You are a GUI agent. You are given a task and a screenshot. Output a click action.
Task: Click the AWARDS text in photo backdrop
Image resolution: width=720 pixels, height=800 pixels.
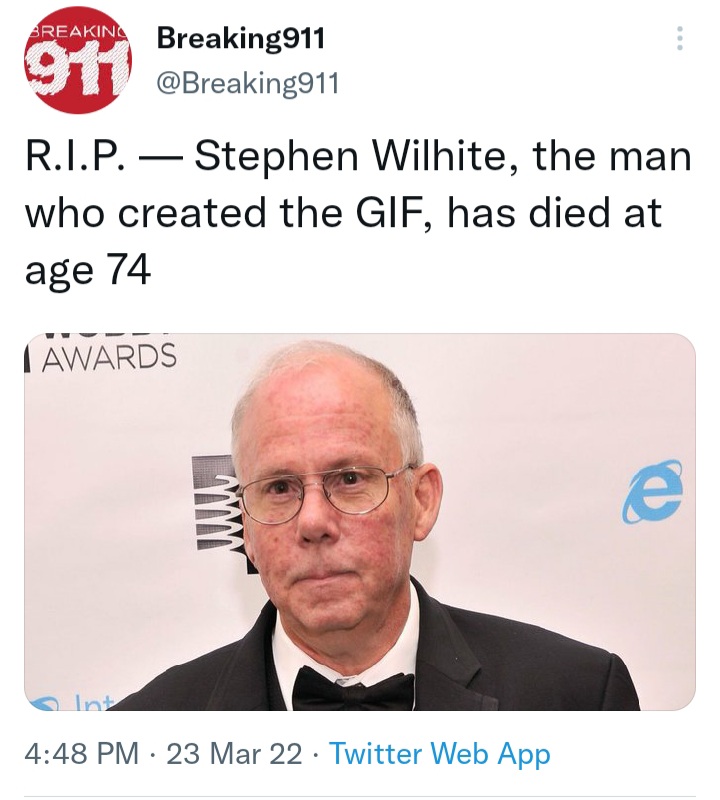tap(108, 357)
